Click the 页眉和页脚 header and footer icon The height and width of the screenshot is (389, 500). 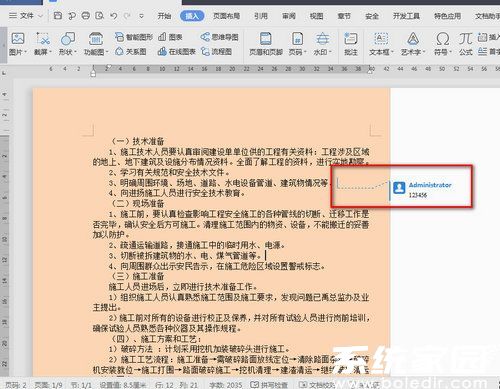coord(266,44)
